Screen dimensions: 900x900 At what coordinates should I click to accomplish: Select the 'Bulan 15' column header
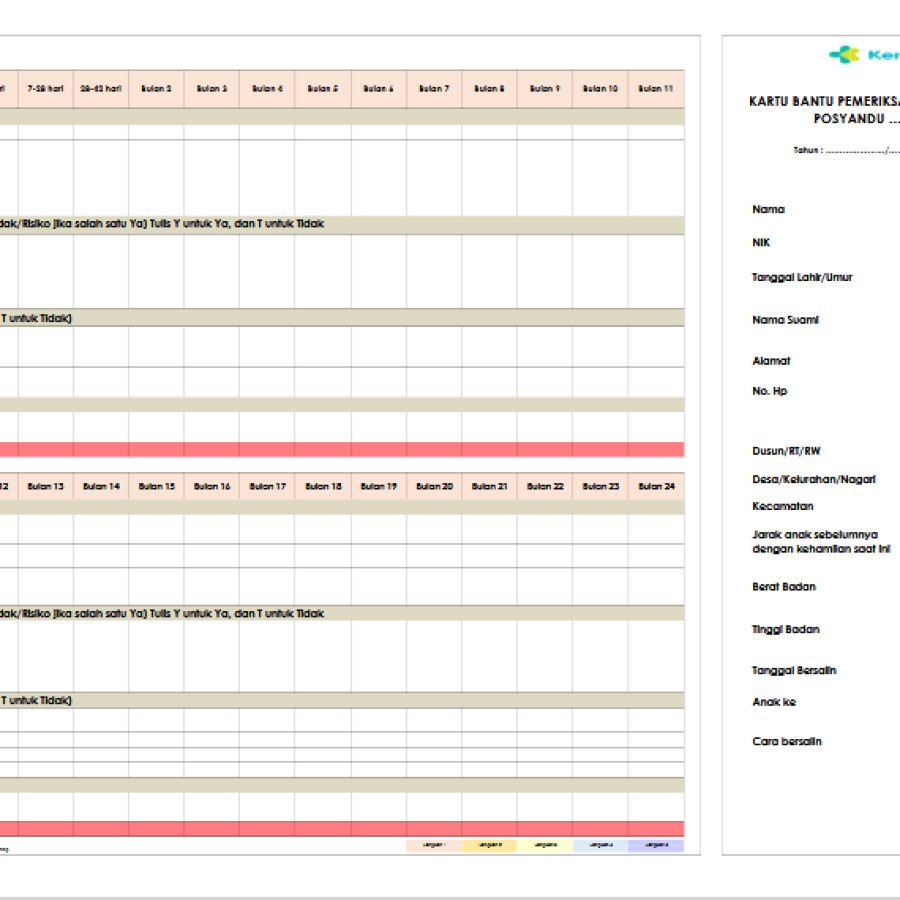[156, 486]
